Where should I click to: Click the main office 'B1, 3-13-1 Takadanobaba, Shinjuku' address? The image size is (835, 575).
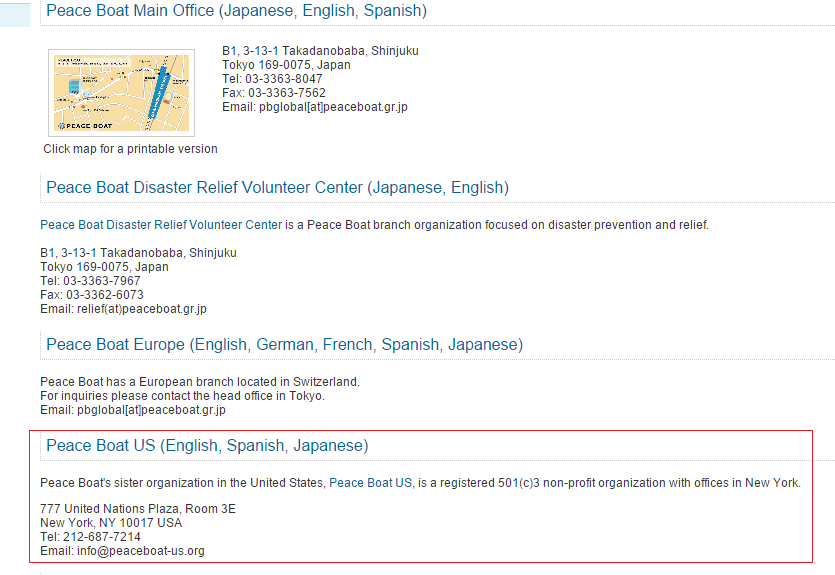(320, 51)
